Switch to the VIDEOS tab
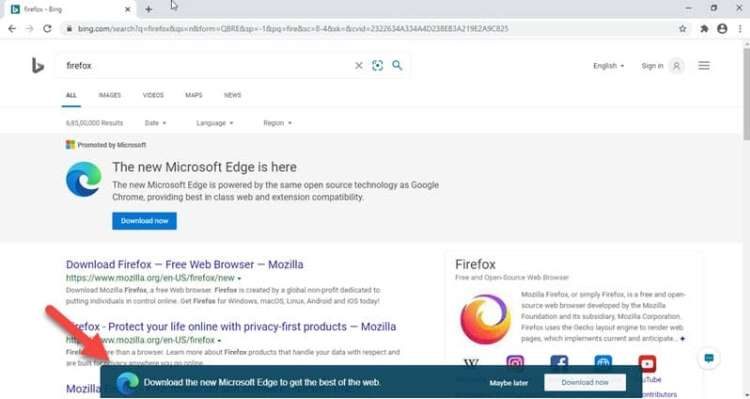Screen dimensions: 750x399 click(x=153, y=95)
